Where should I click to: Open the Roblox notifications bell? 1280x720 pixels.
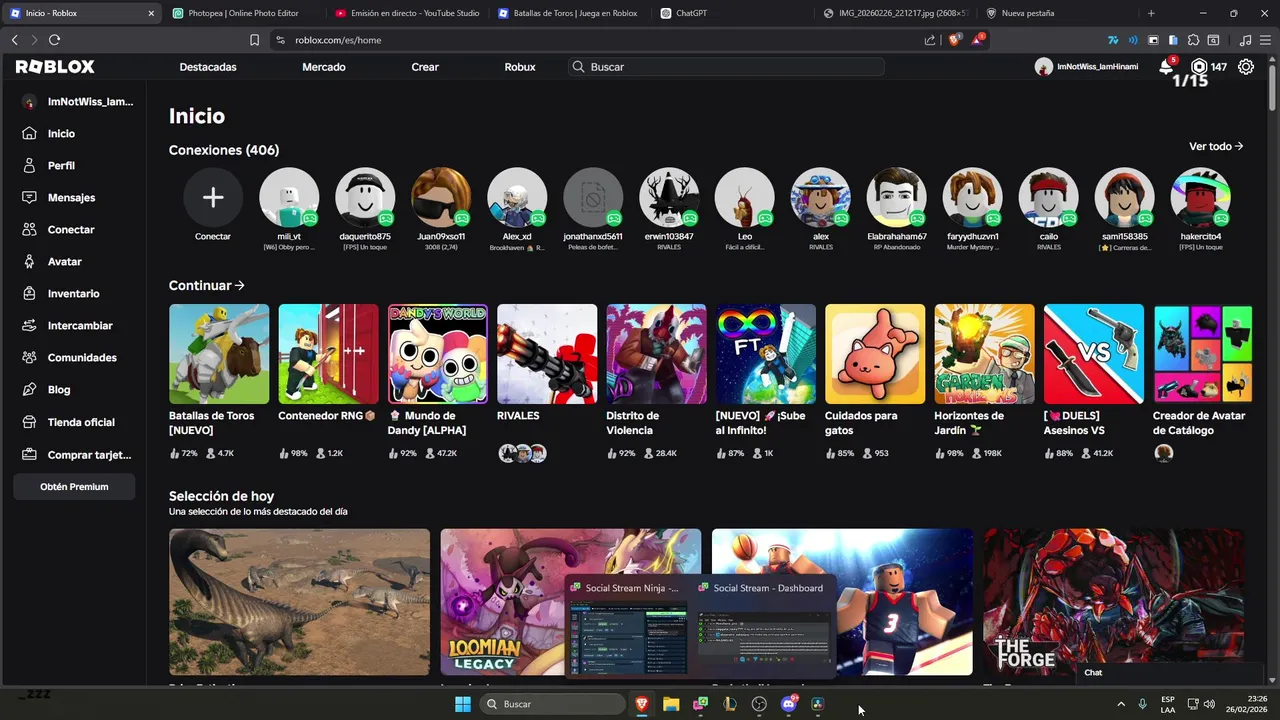(x=1166, y=67)
